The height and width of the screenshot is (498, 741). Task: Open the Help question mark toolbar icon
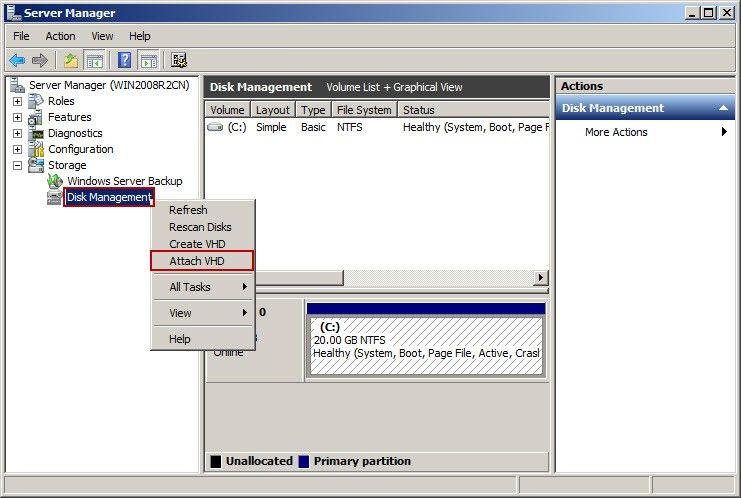124,60
